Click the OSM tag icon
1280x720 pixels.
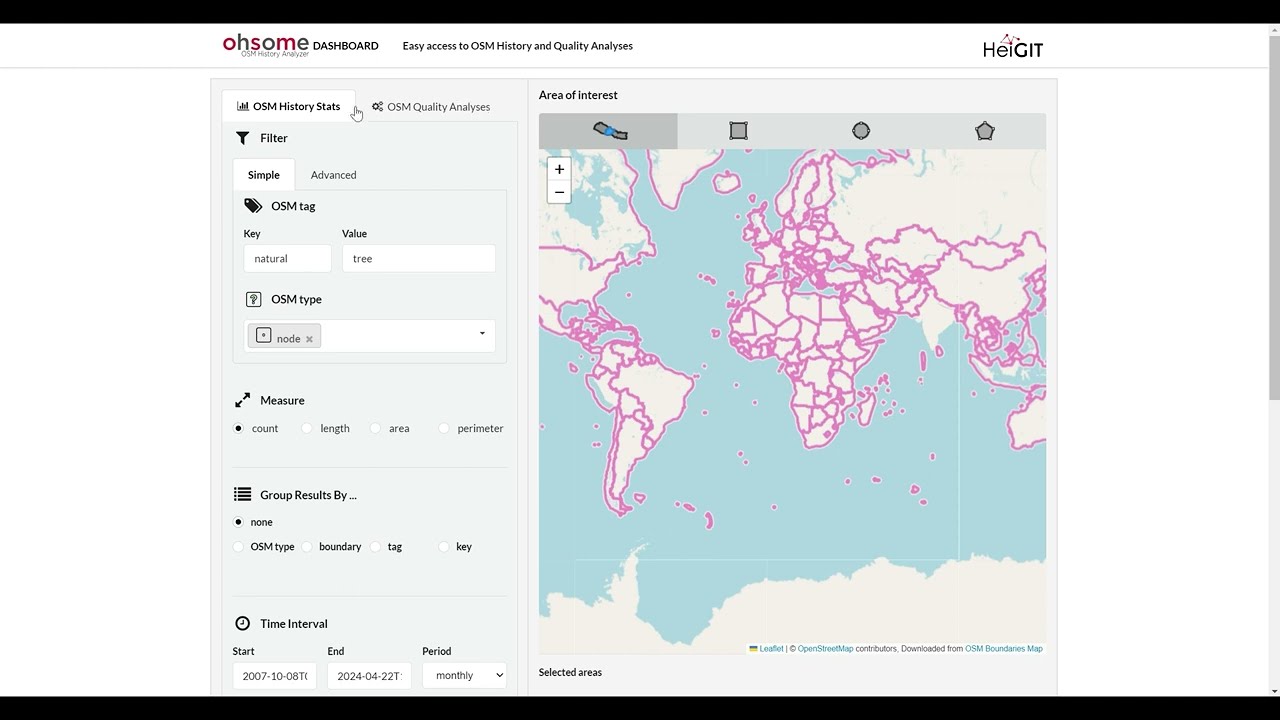(x=253, y=206)
